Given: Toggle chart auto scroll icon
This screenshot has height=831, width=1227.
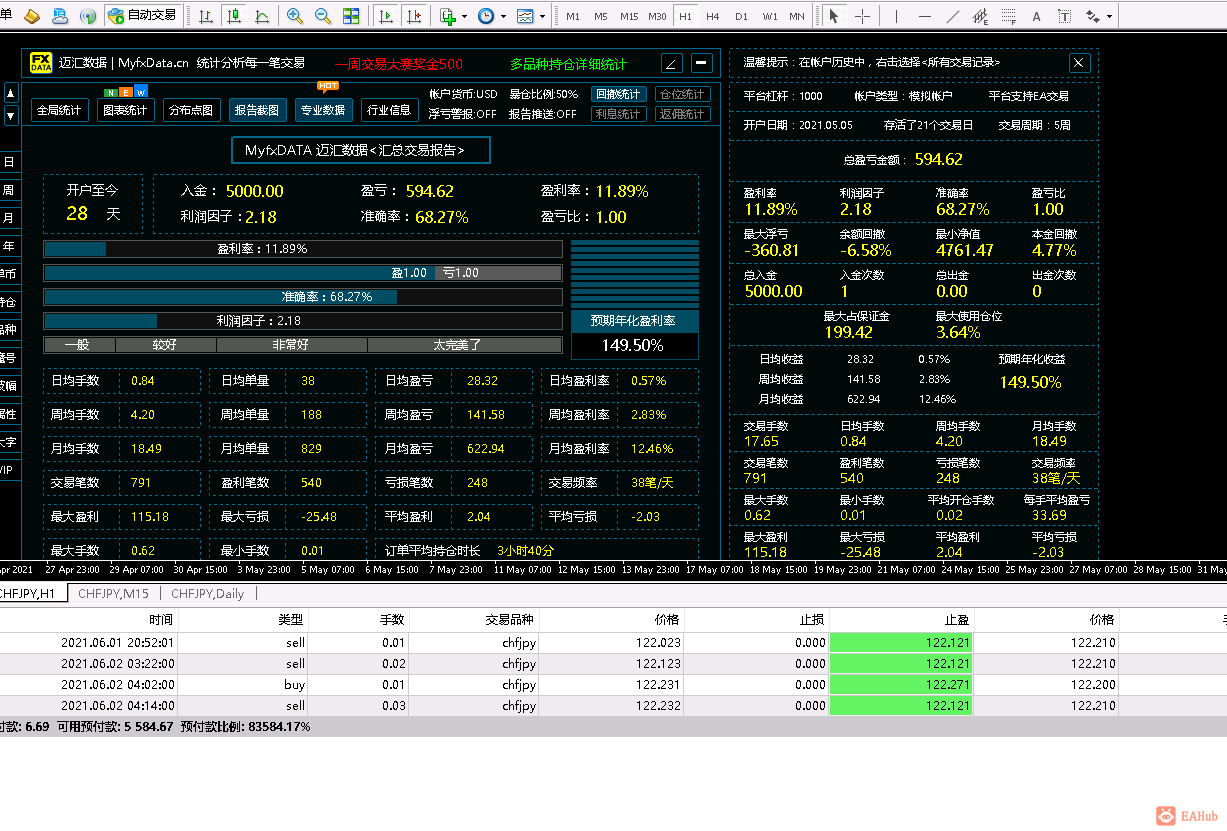Looking at the screenshot, I should click(386, 16).
